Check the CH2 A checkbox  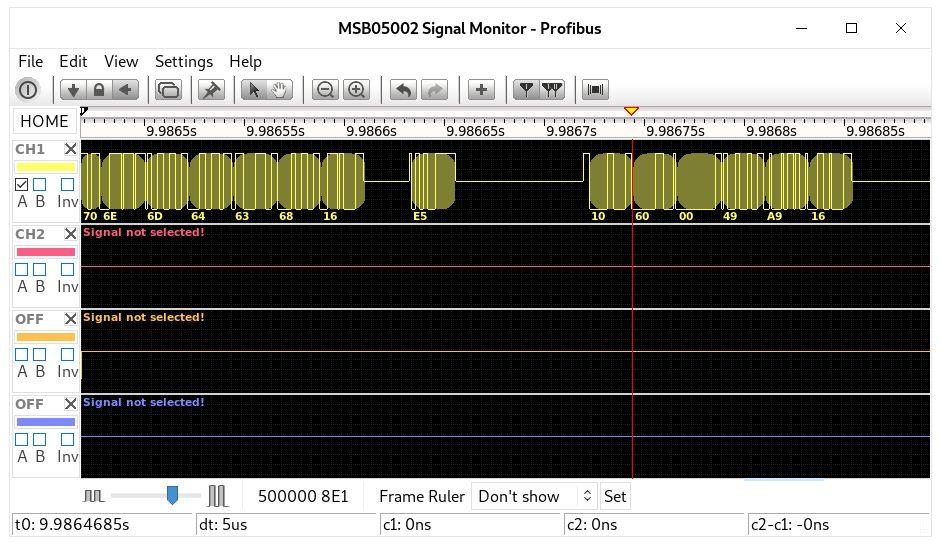click(22, 270)
